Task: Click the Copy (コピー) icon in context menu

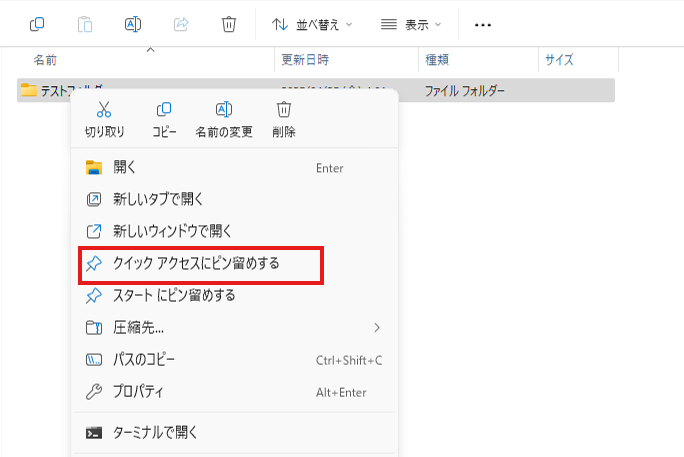Action: pos(164,110)
